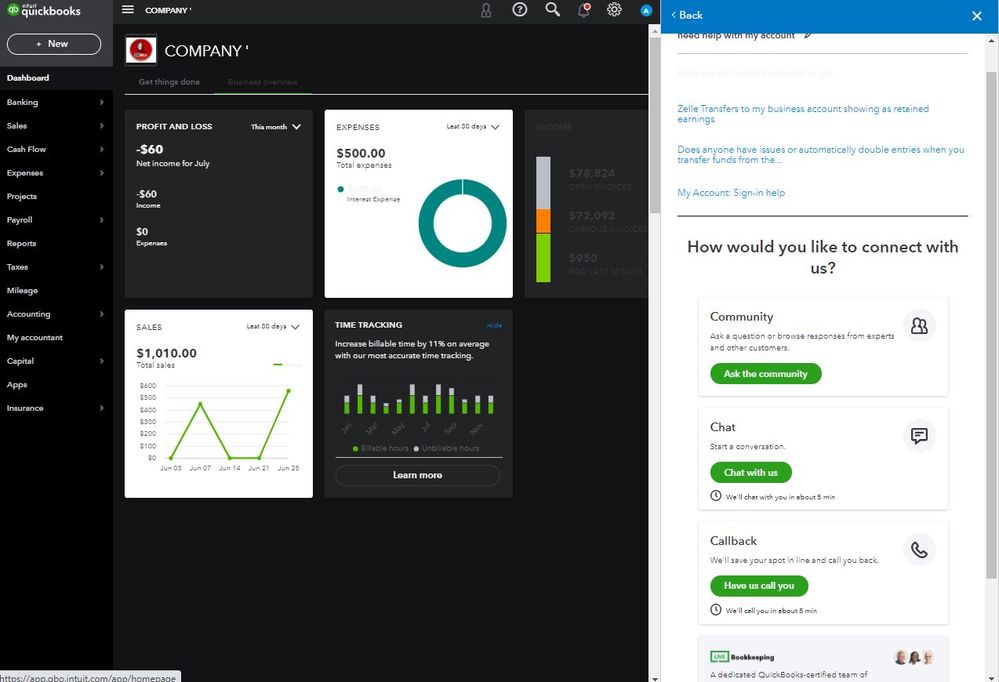Click the $1,010.00 total sales value
Screen dimensions: 999x682
[x=166, y=353]
